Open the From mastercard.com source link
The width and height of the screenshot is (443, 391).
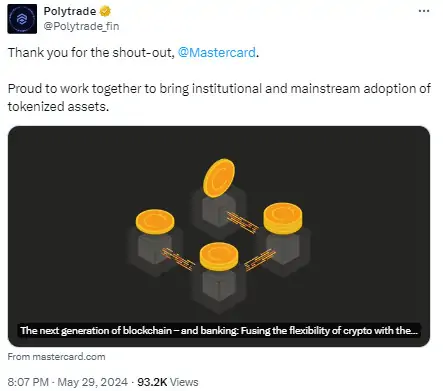56,357
